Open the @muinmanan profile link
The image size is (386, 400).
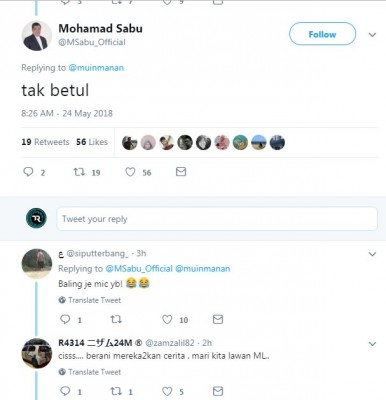coord(96,68)
